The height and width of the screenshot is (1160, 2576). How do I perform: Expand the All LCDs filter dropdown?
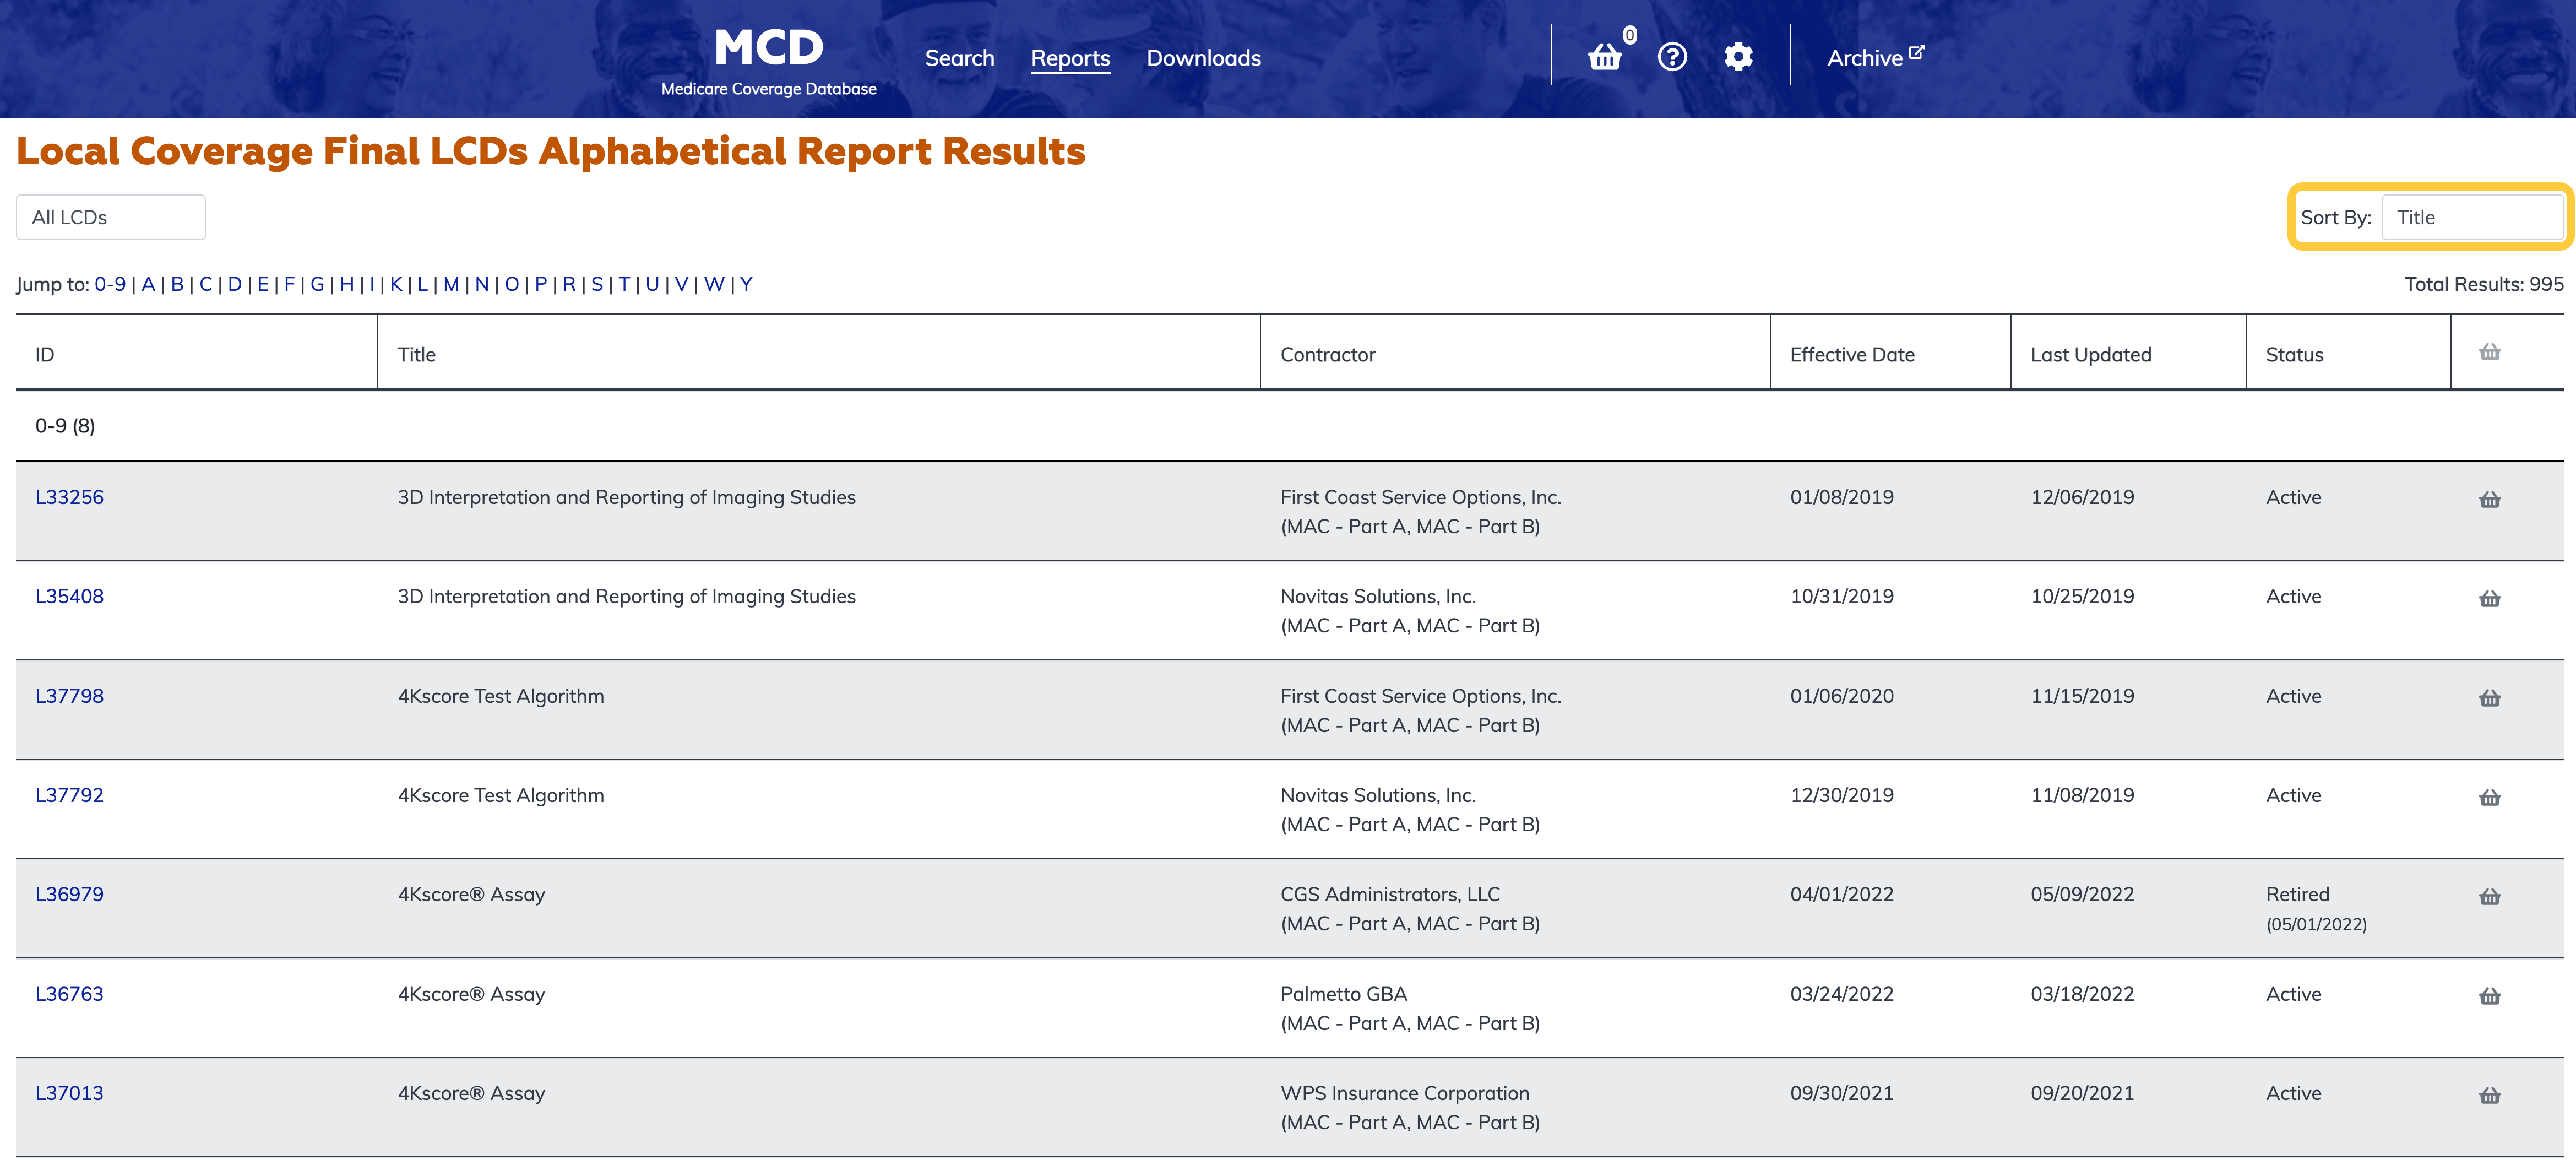111,217
